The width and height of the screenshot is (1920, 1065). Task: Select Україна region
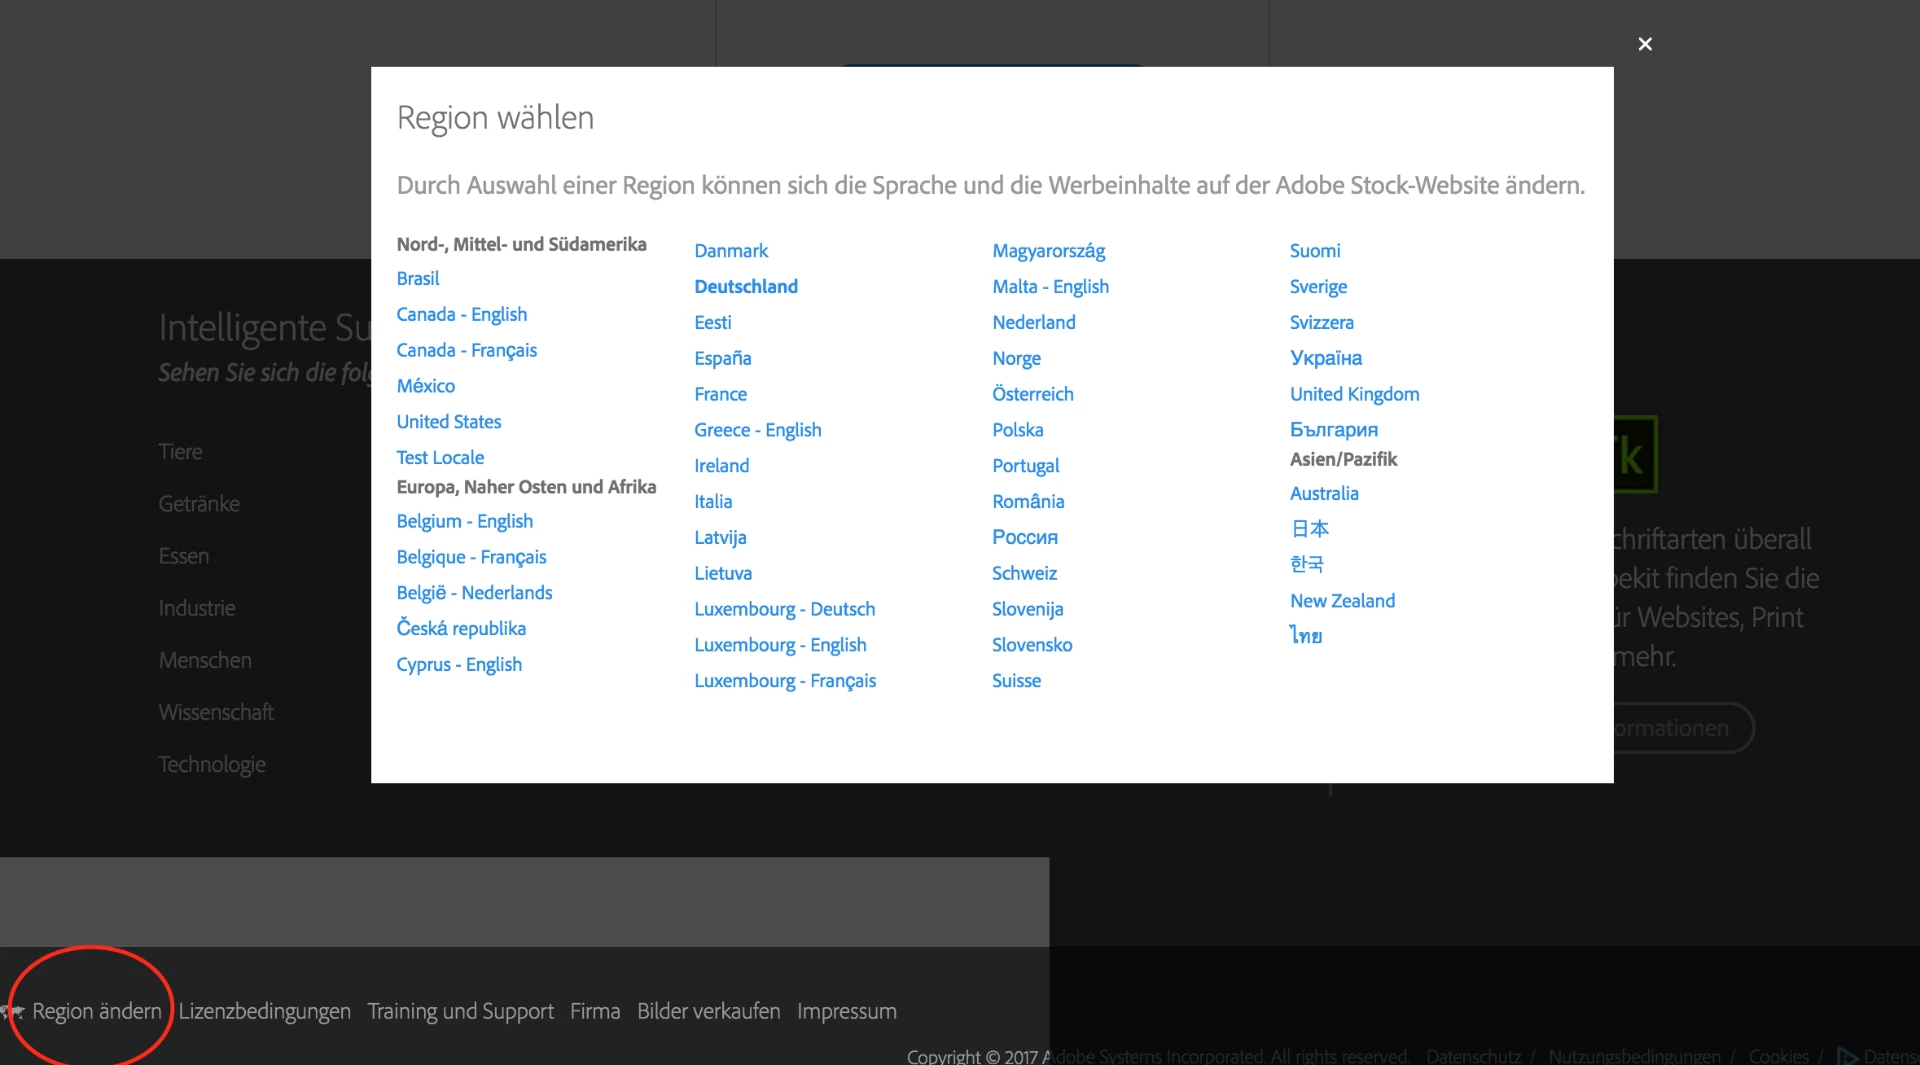[1326, 359]
